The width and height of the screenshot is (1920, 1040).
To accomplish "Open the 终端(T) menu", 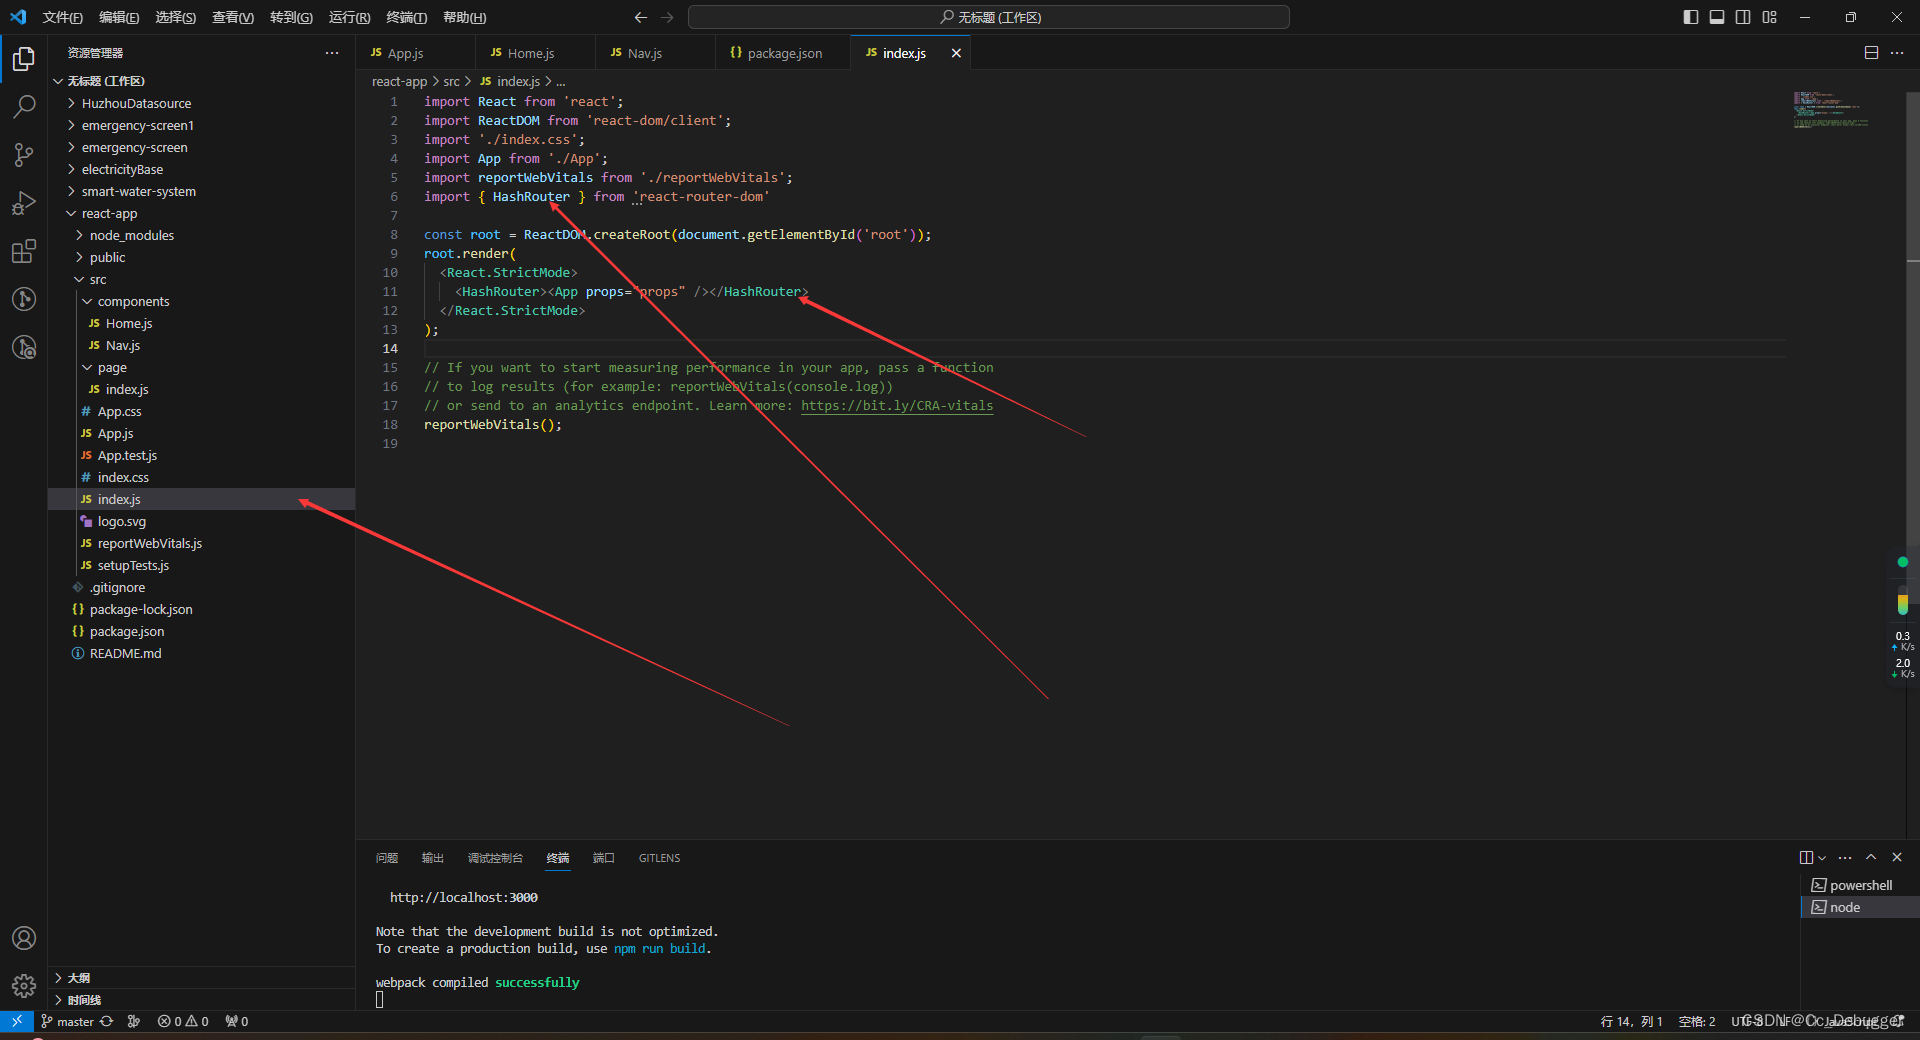I will click(406, 17).
